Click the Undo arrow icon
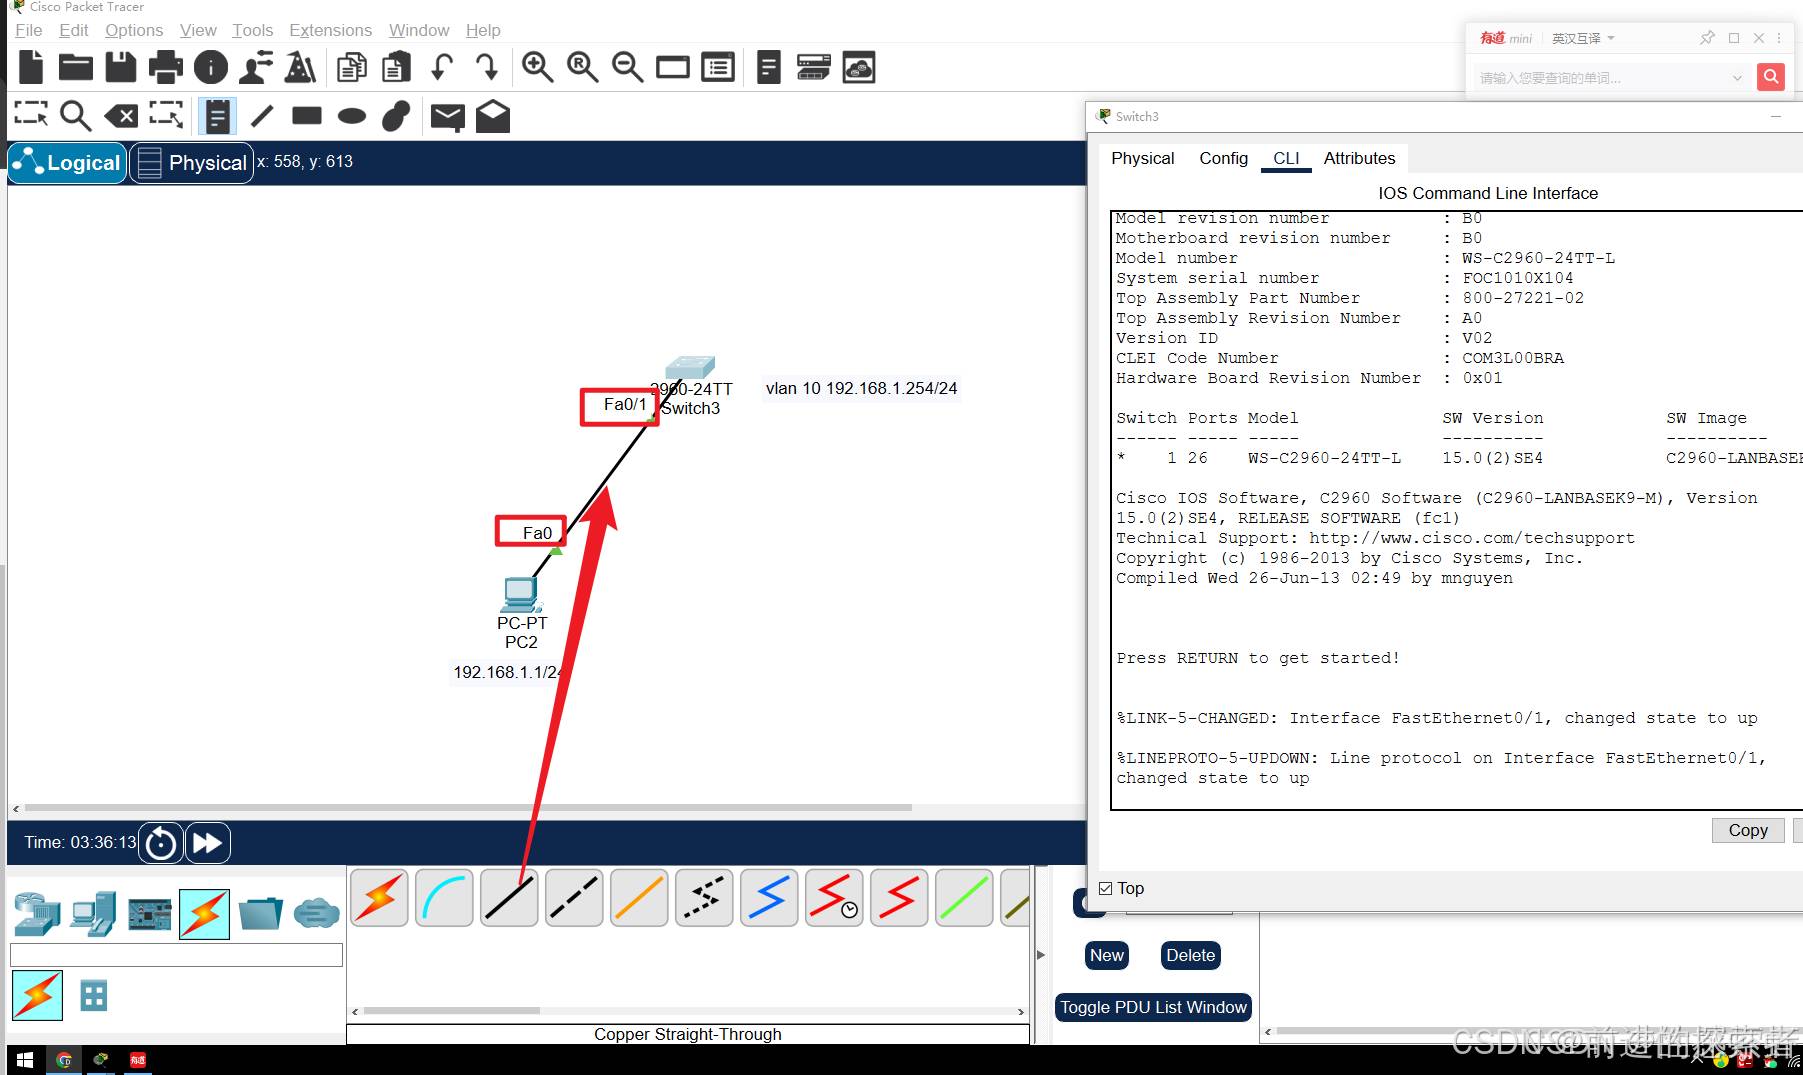The height and width of the screenshot is (1075, 1803). point(442,67)
